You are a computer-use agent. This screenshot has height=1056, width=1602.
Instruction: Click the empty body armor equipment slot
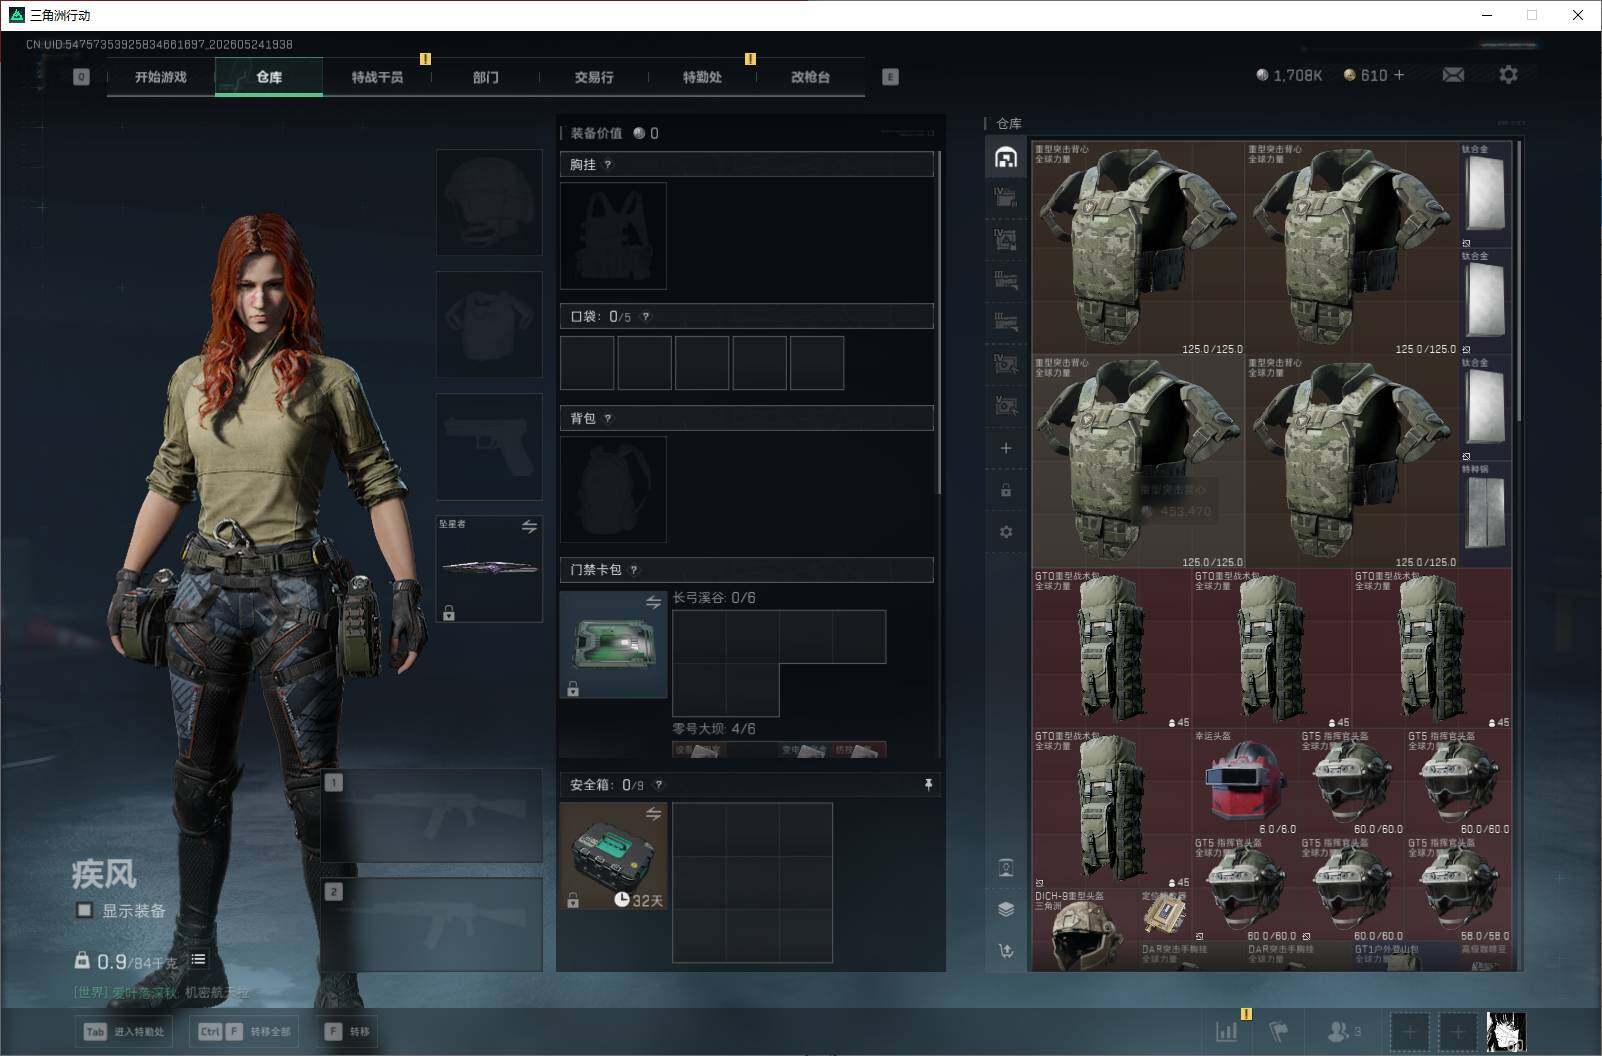tap(489, 324)
